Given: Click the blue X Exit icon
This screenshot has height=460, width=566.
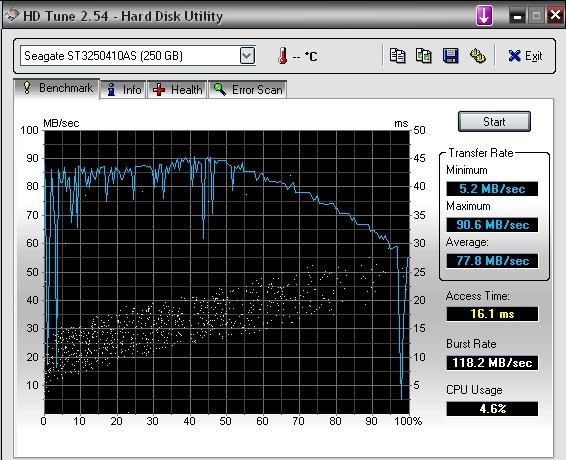Looking at the screenshot, I should click(514, 56).
